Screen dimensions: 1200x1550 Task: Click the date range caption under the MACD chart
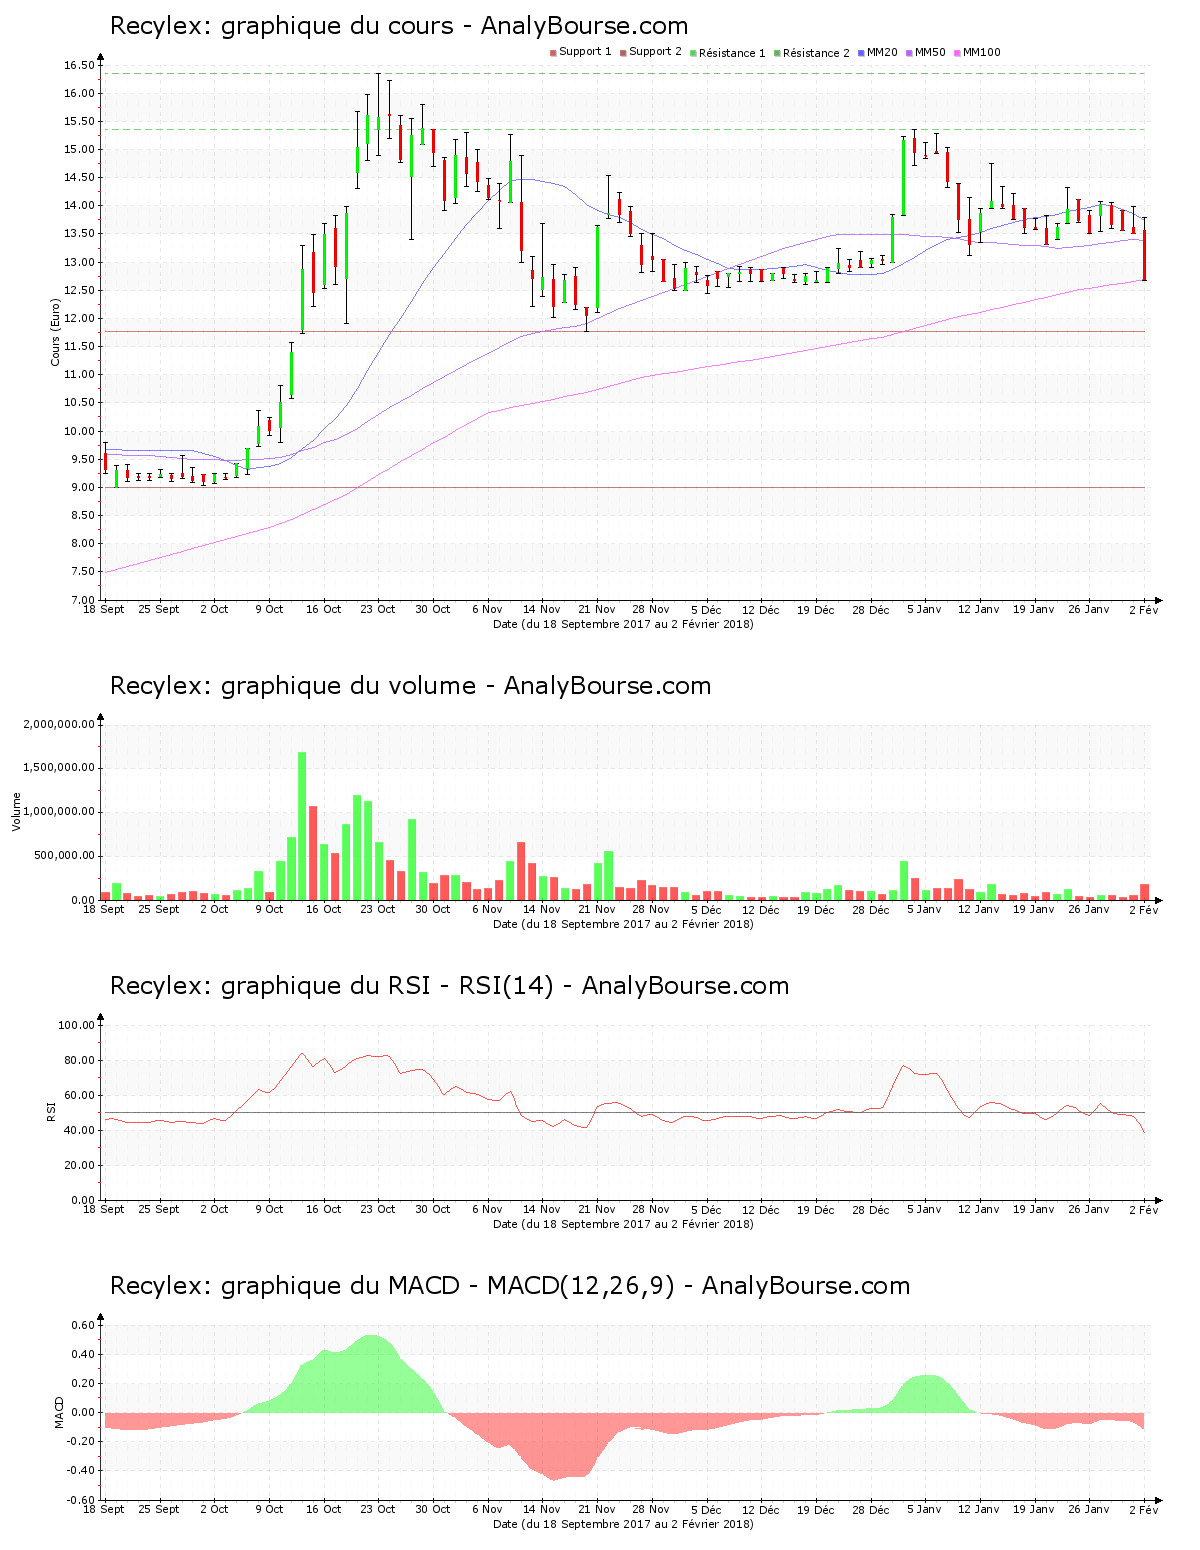(x=623, y=1524)
